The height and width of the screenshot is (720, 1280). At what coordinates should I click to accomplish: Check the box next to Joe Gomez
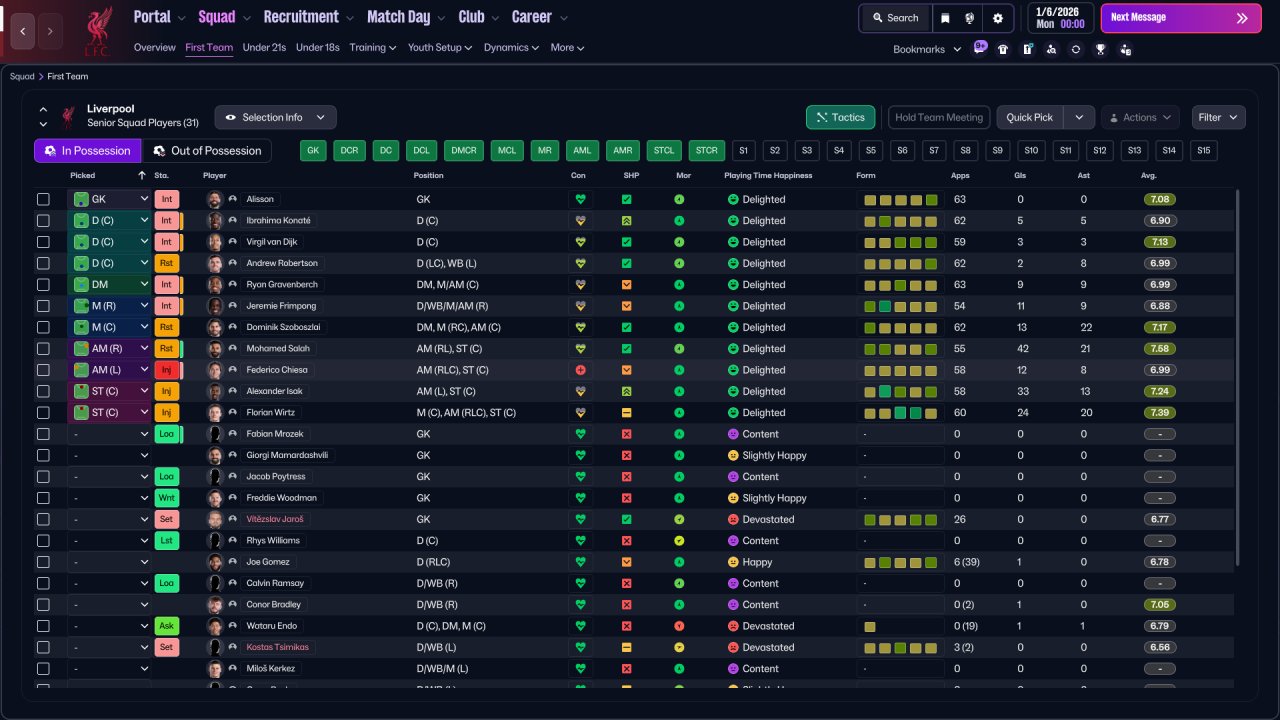click(43, 562)
